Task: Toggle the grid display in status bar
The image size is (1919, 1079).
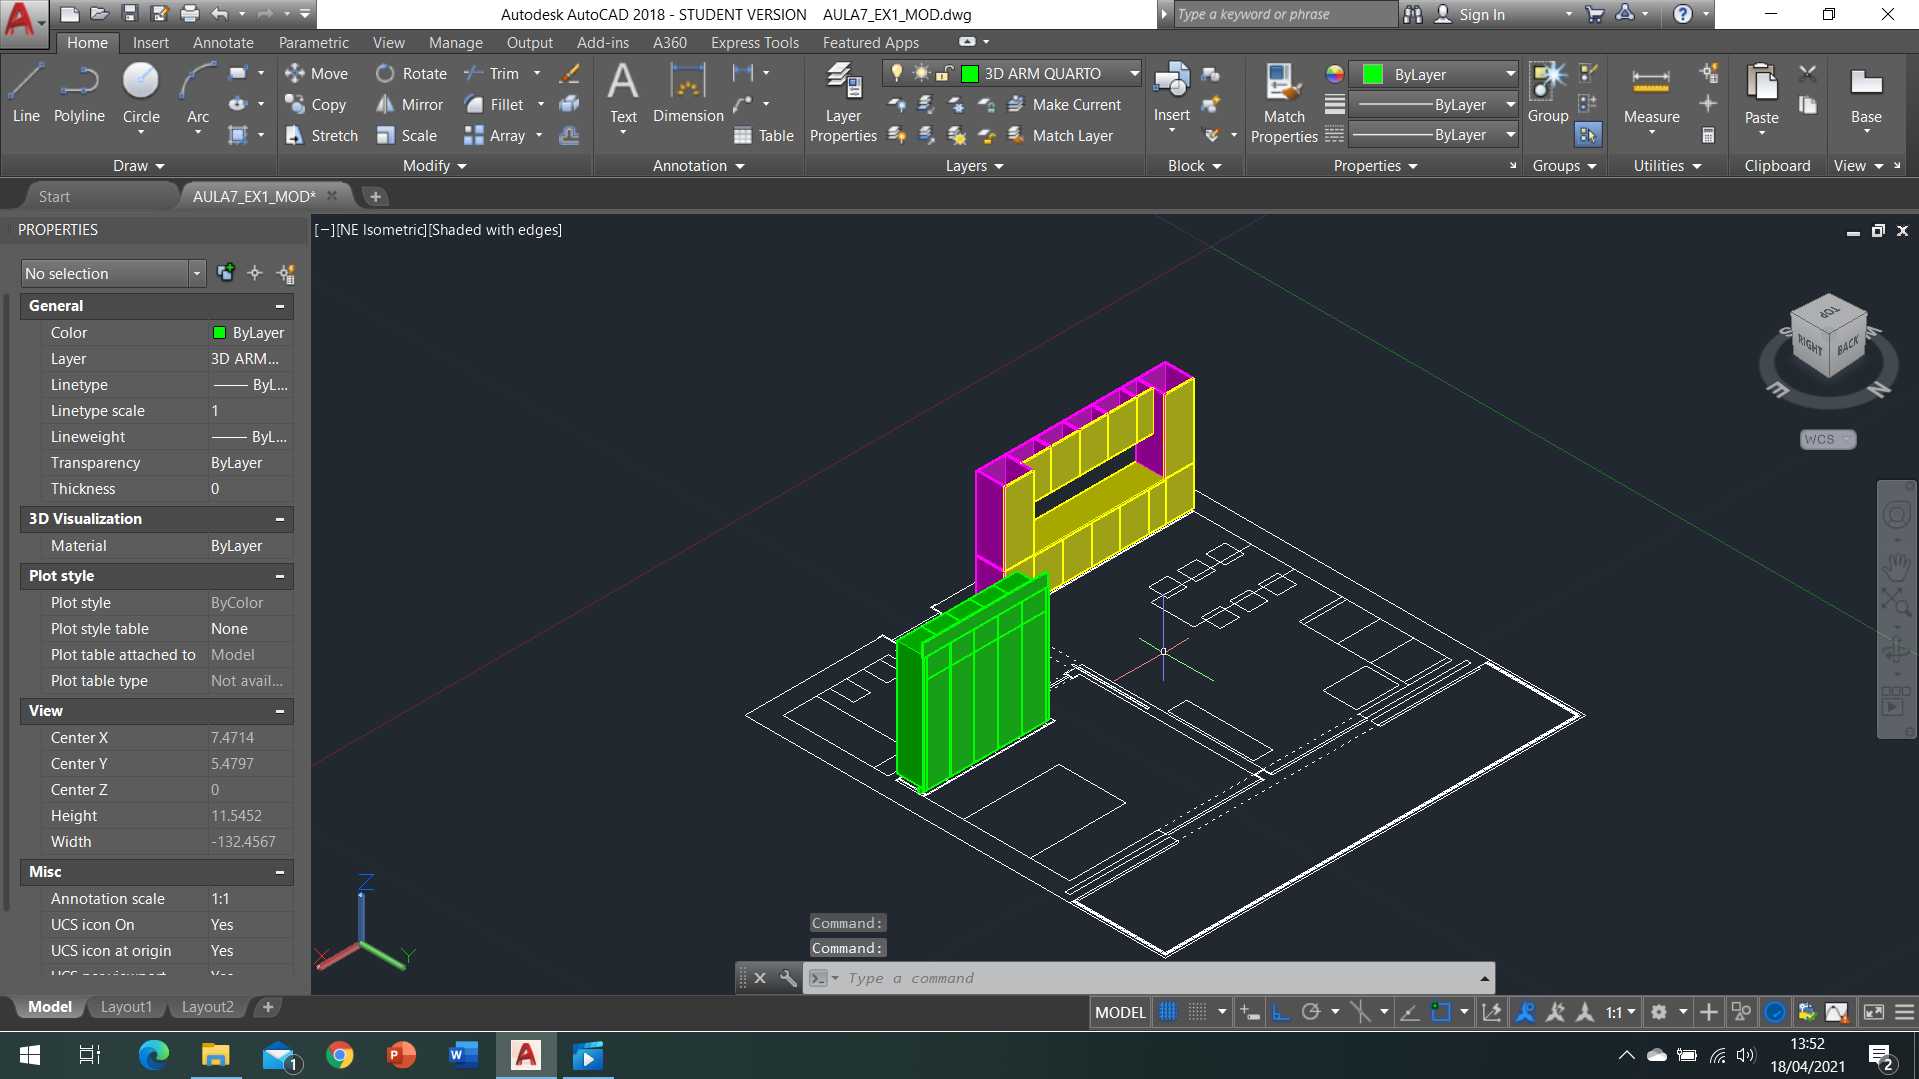Action: coord(1168,1012)
